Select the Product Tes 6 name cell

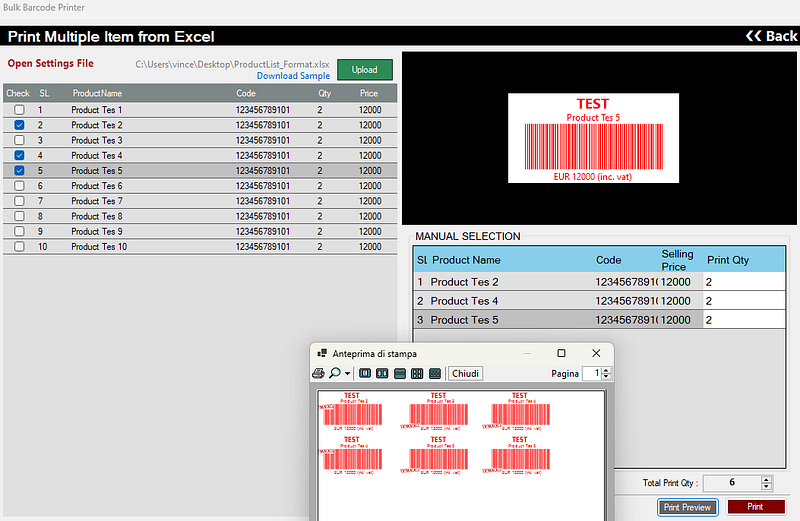(x=97, y=186)
